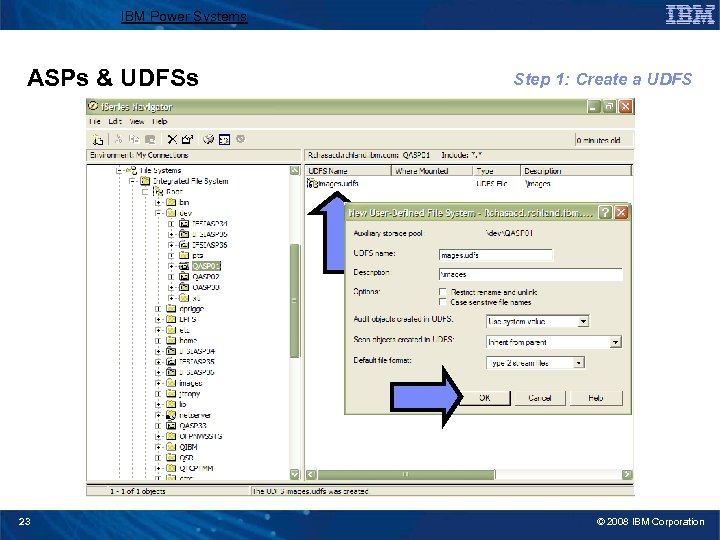Click the Integrated File System folder icon
720x540 pixels.
tap(145, 181)
